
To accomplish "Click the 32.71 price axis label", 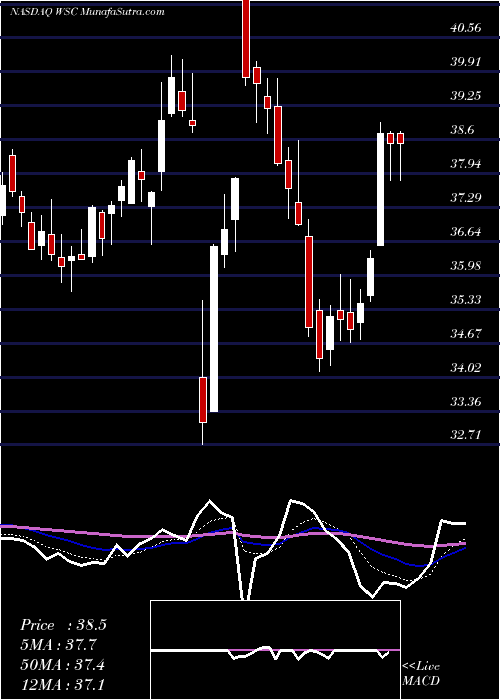I will [465, 434].
